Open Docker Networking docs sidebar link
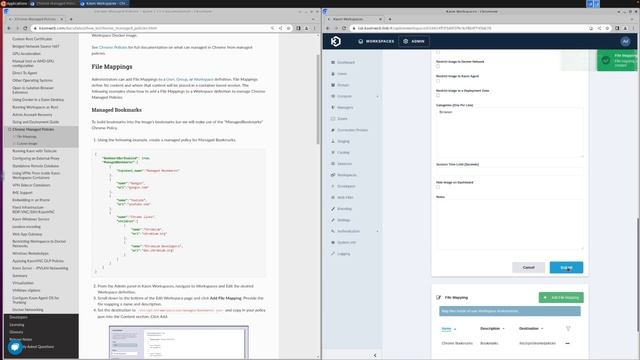This screenshot has width=640, height=360. point(28,310)
